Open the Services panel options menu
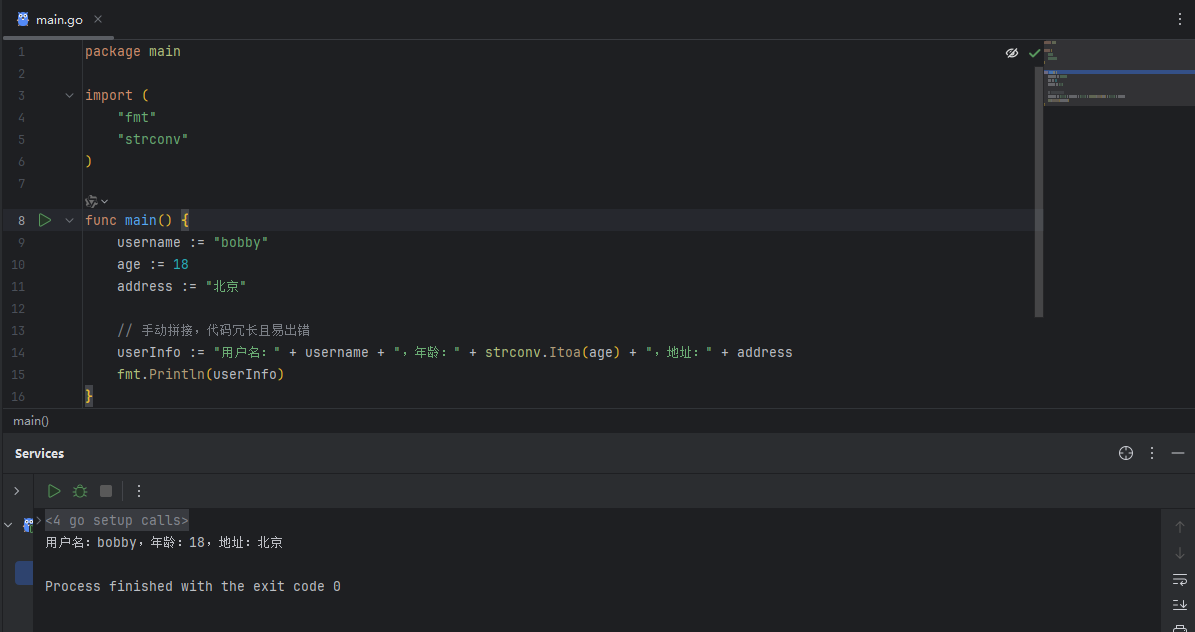Image resolution: width=1195 pixels, height=632 pixels. click(1152, 453)
